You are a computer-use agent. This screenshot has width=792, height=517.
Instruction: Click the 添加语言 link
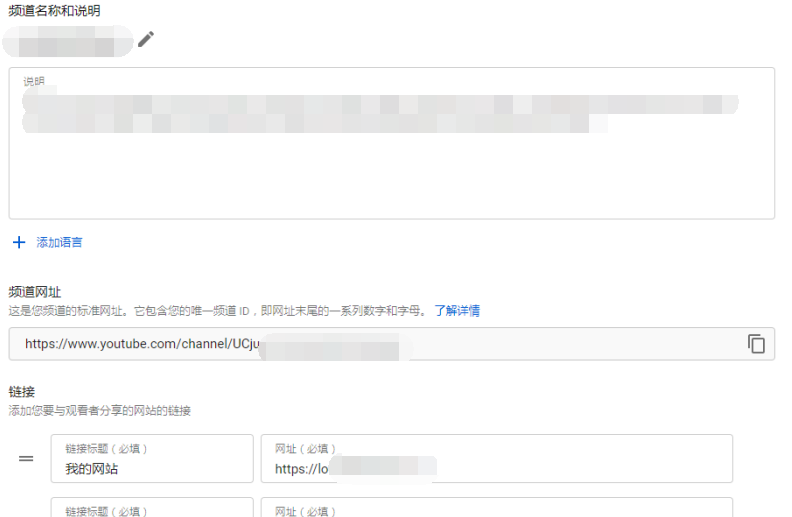59,242
